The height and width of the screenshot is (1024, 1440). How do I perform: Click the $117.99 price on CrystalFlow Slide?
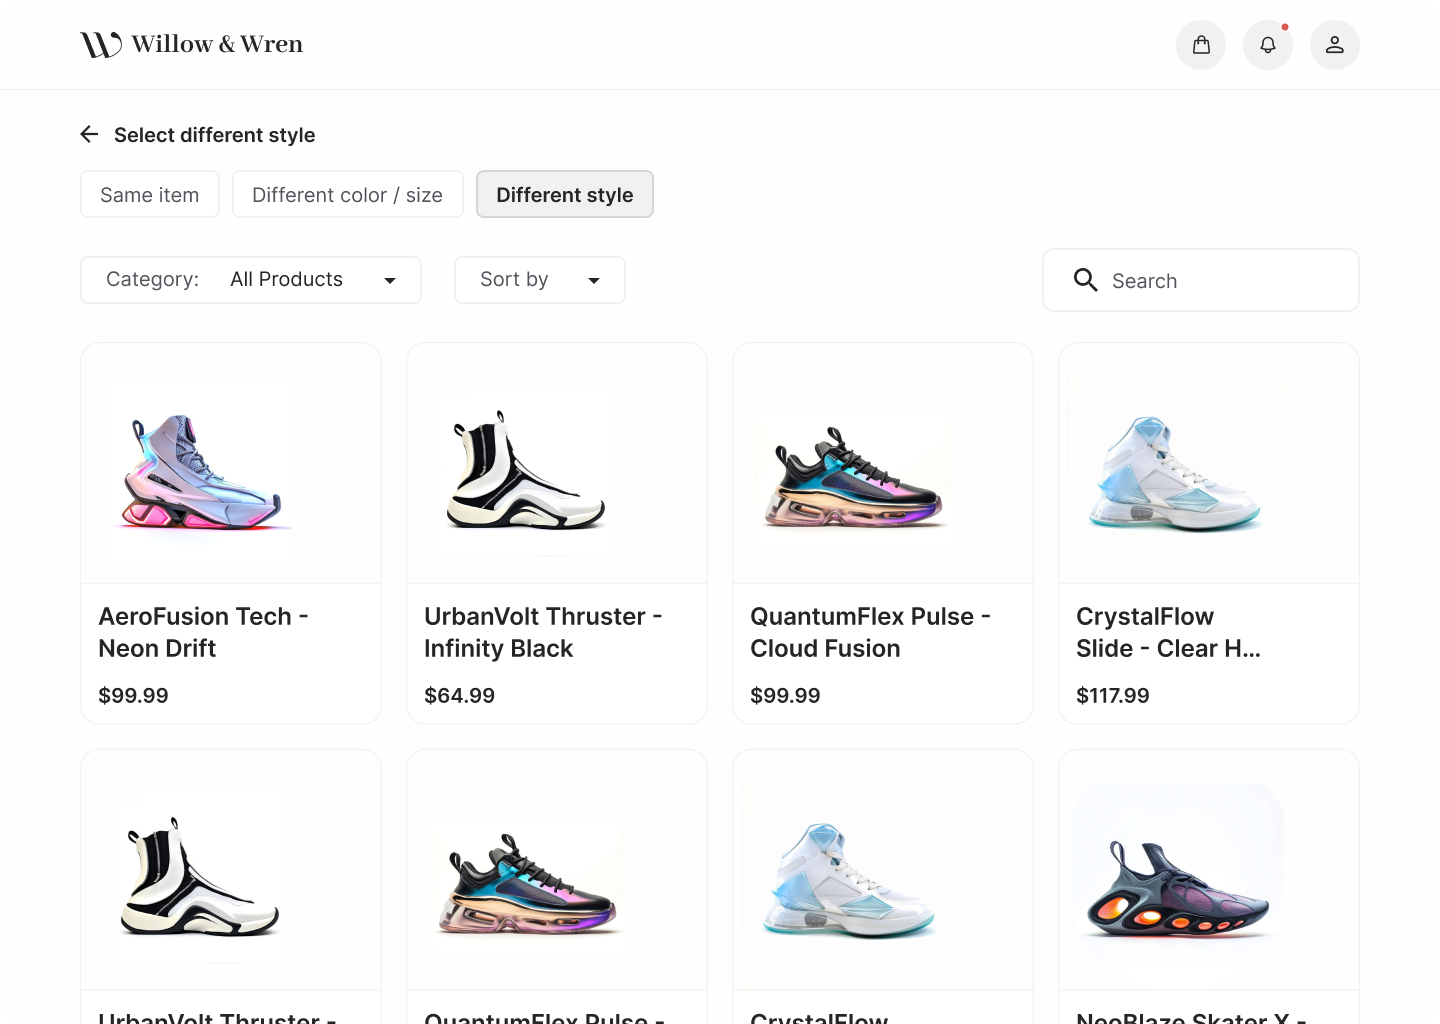pyautogui.click(x=1113, y=695)
